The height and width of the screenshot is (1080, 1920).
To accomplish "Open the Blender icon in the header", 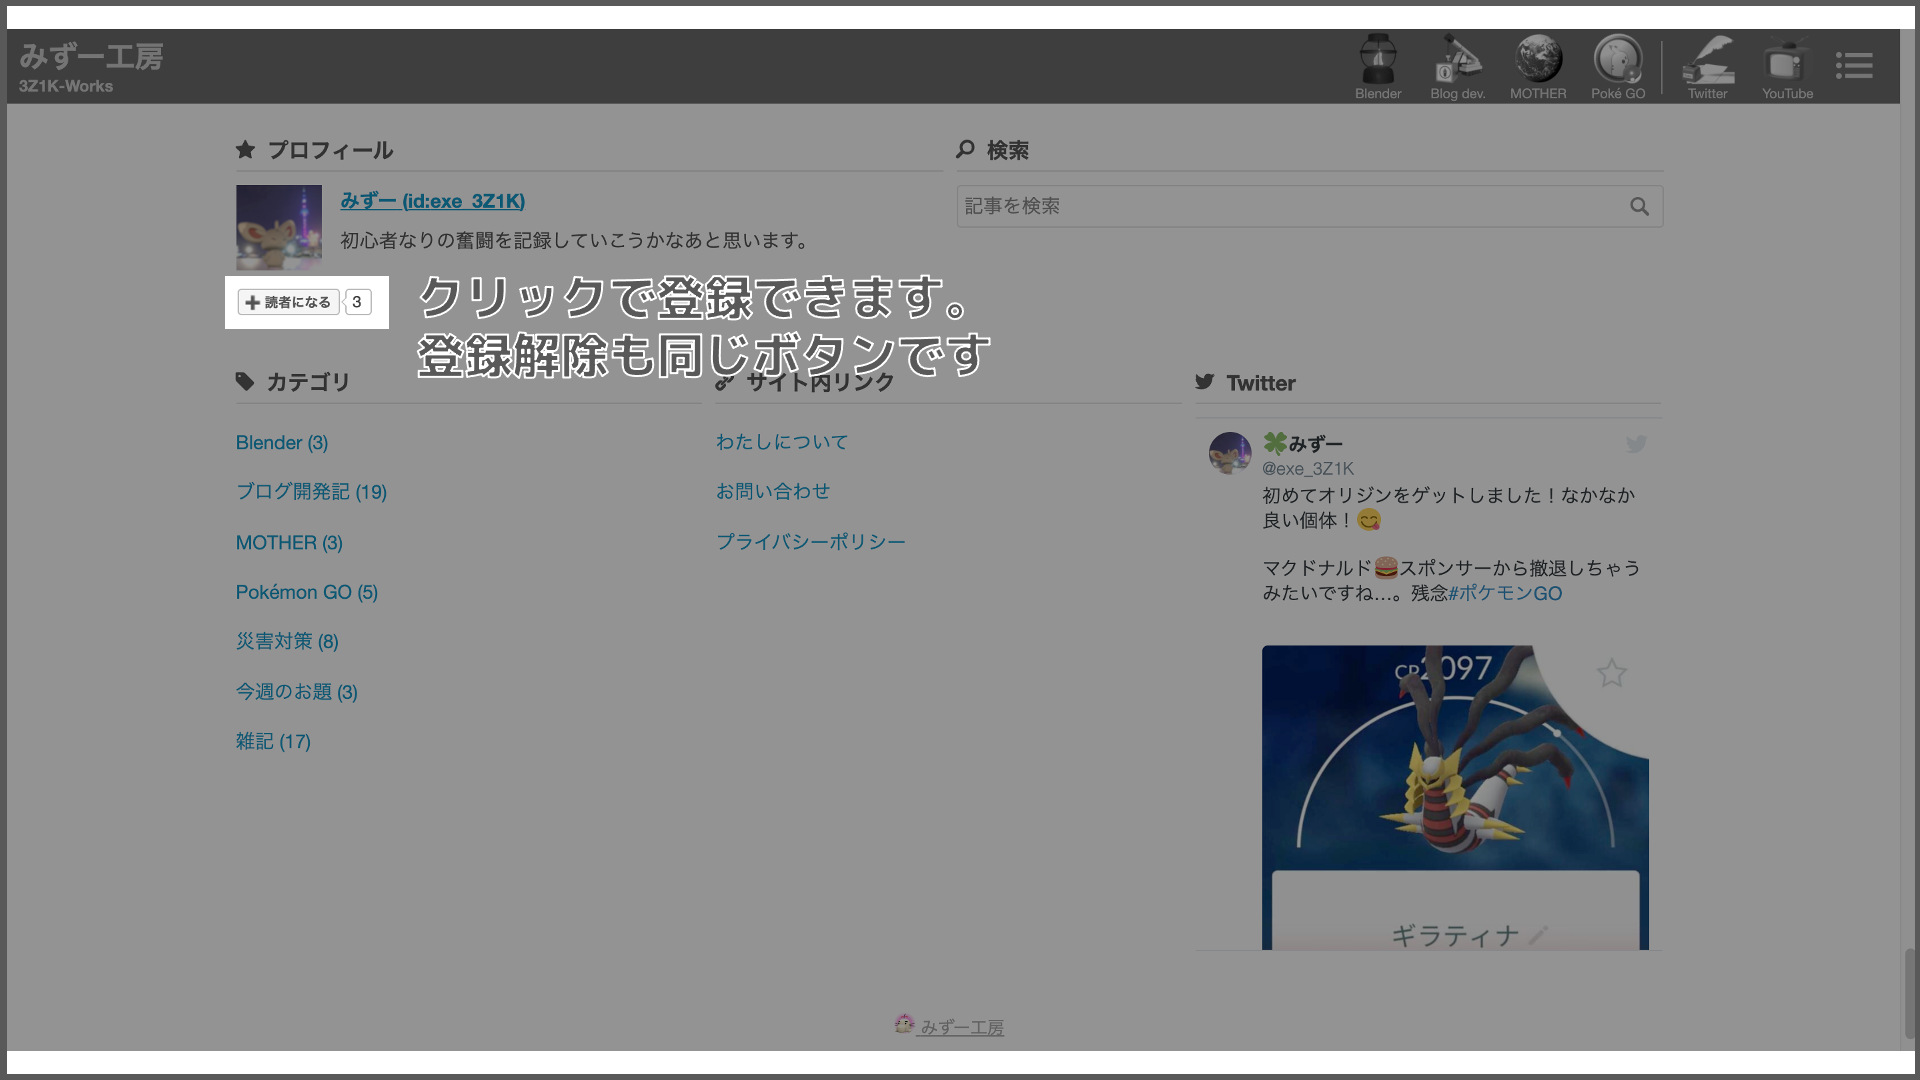I will 1378,66.
